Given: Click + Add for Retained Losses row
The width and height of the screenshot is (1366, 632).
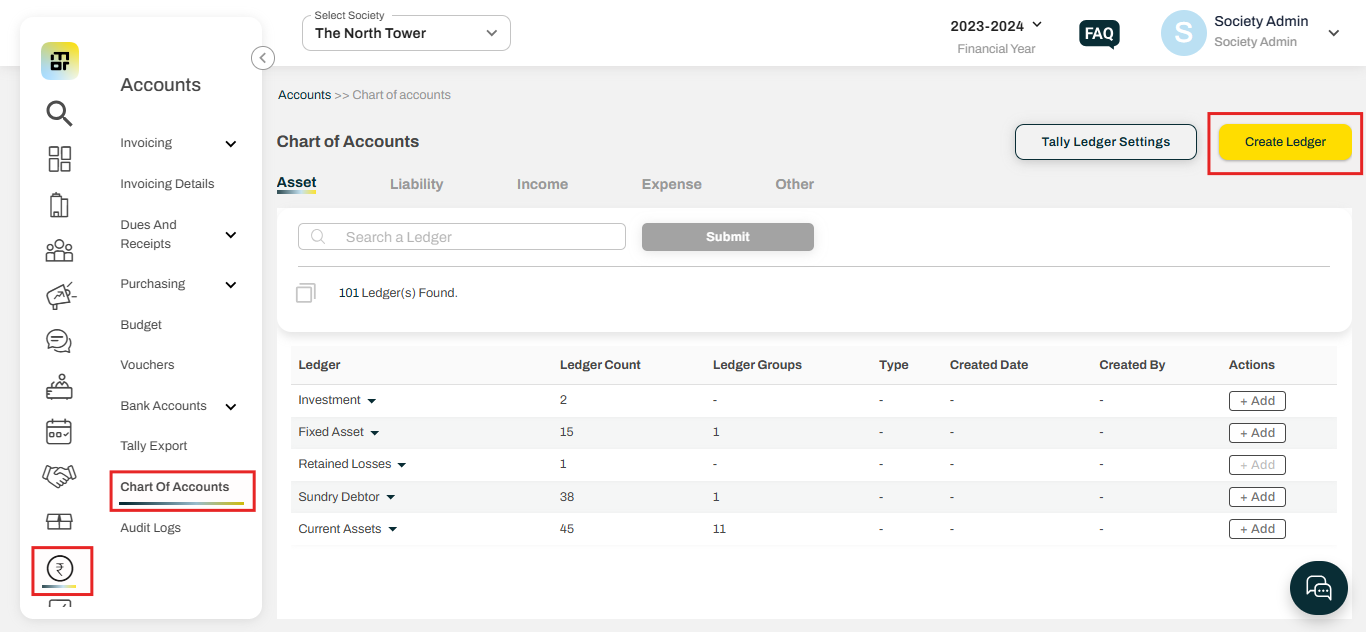Looking at the screenshot, I should tap(1257, 465).
